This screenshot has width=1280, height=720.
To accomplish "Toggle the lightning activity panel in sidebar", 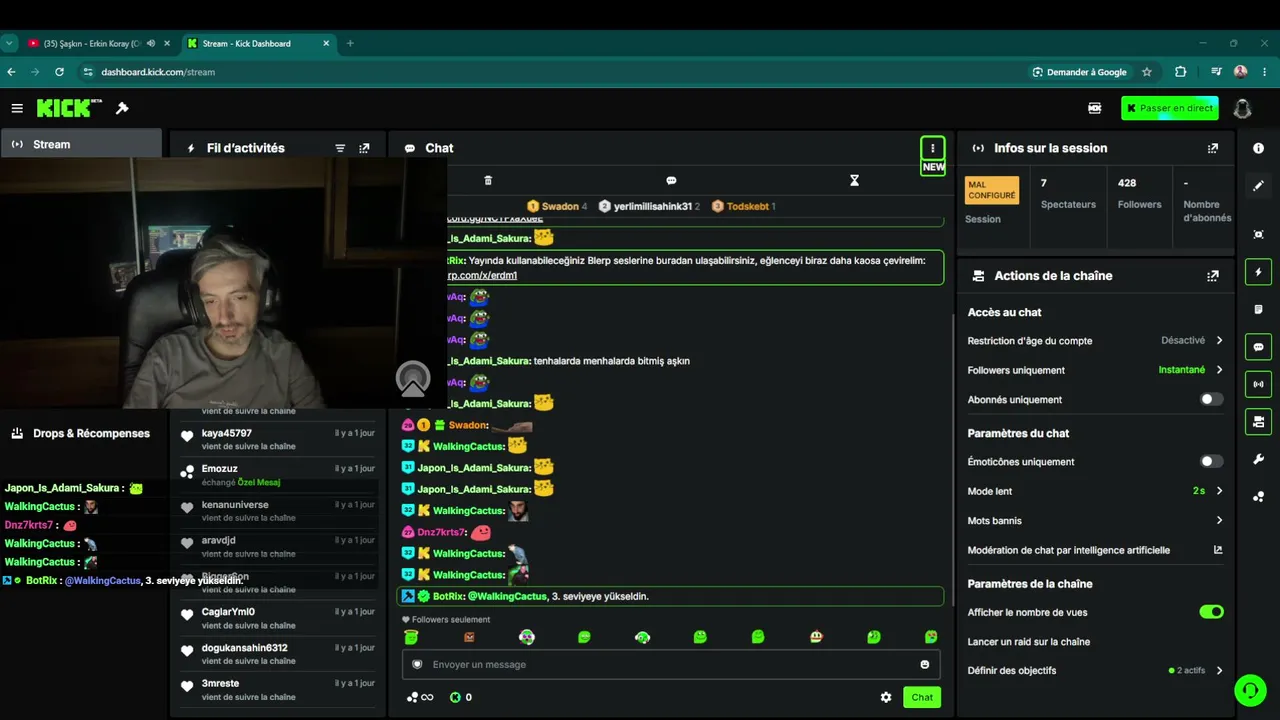I will pyautogui.click(x=1258, y=272).
